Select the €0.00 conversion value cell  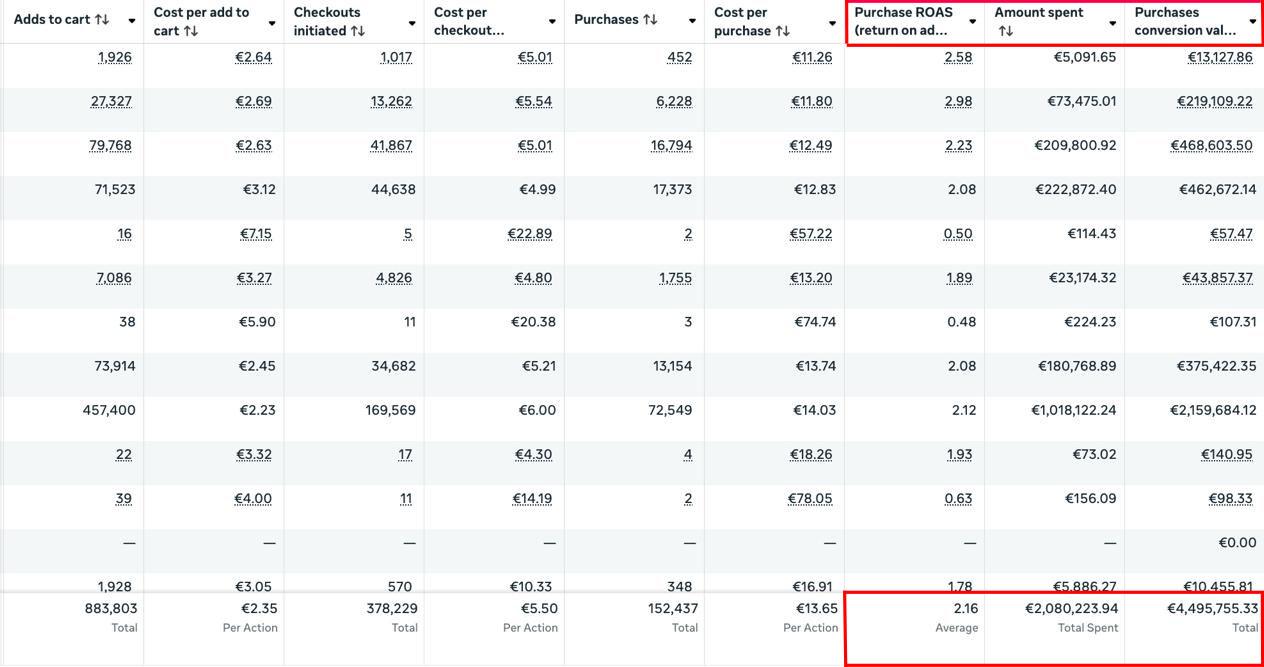[x=1238, y=542]
